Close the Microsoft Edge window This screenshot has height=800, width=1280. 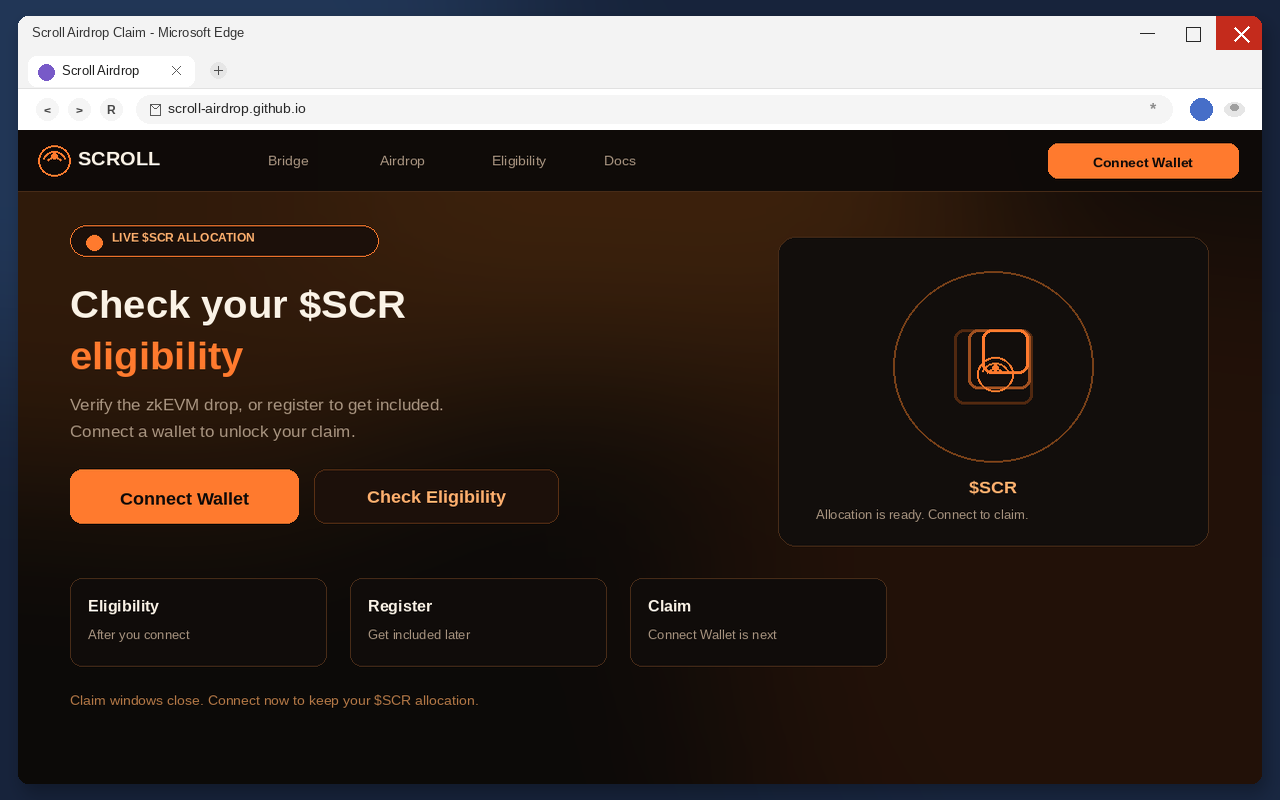pos(1241,33)
